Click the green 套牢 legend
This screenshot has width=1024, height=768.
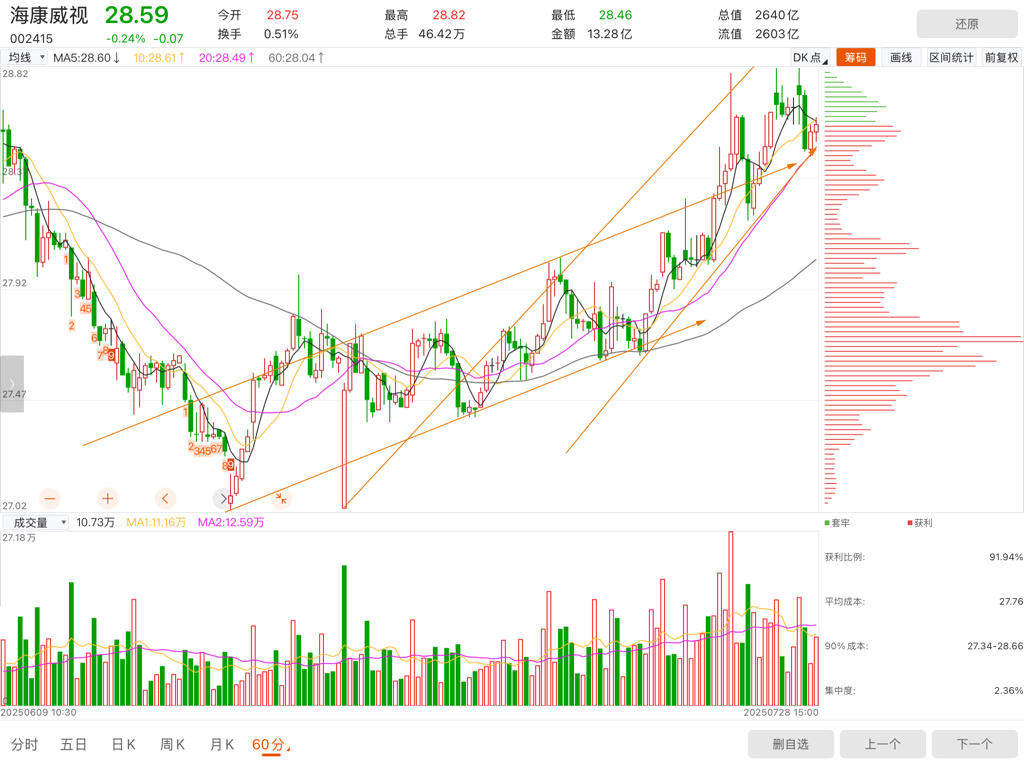tap(837, 523)
